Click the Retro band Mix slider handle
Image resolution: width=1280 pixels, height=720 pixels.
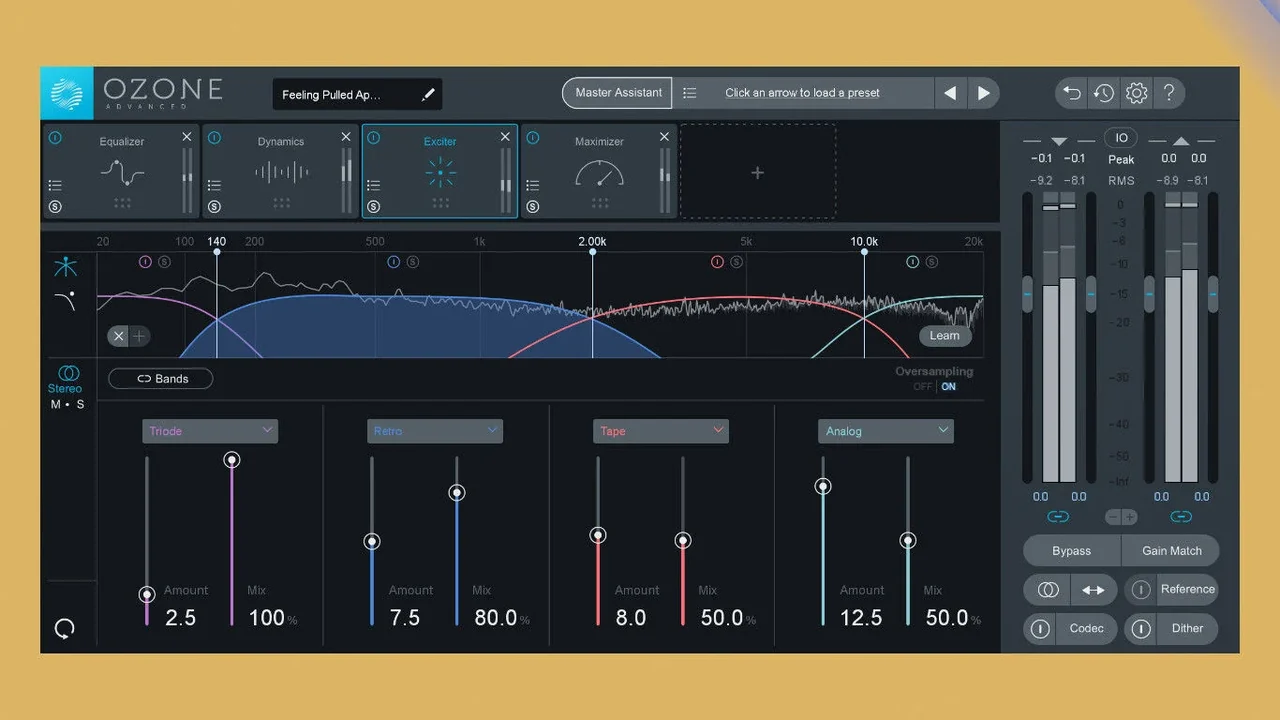(x=457, y=493)
